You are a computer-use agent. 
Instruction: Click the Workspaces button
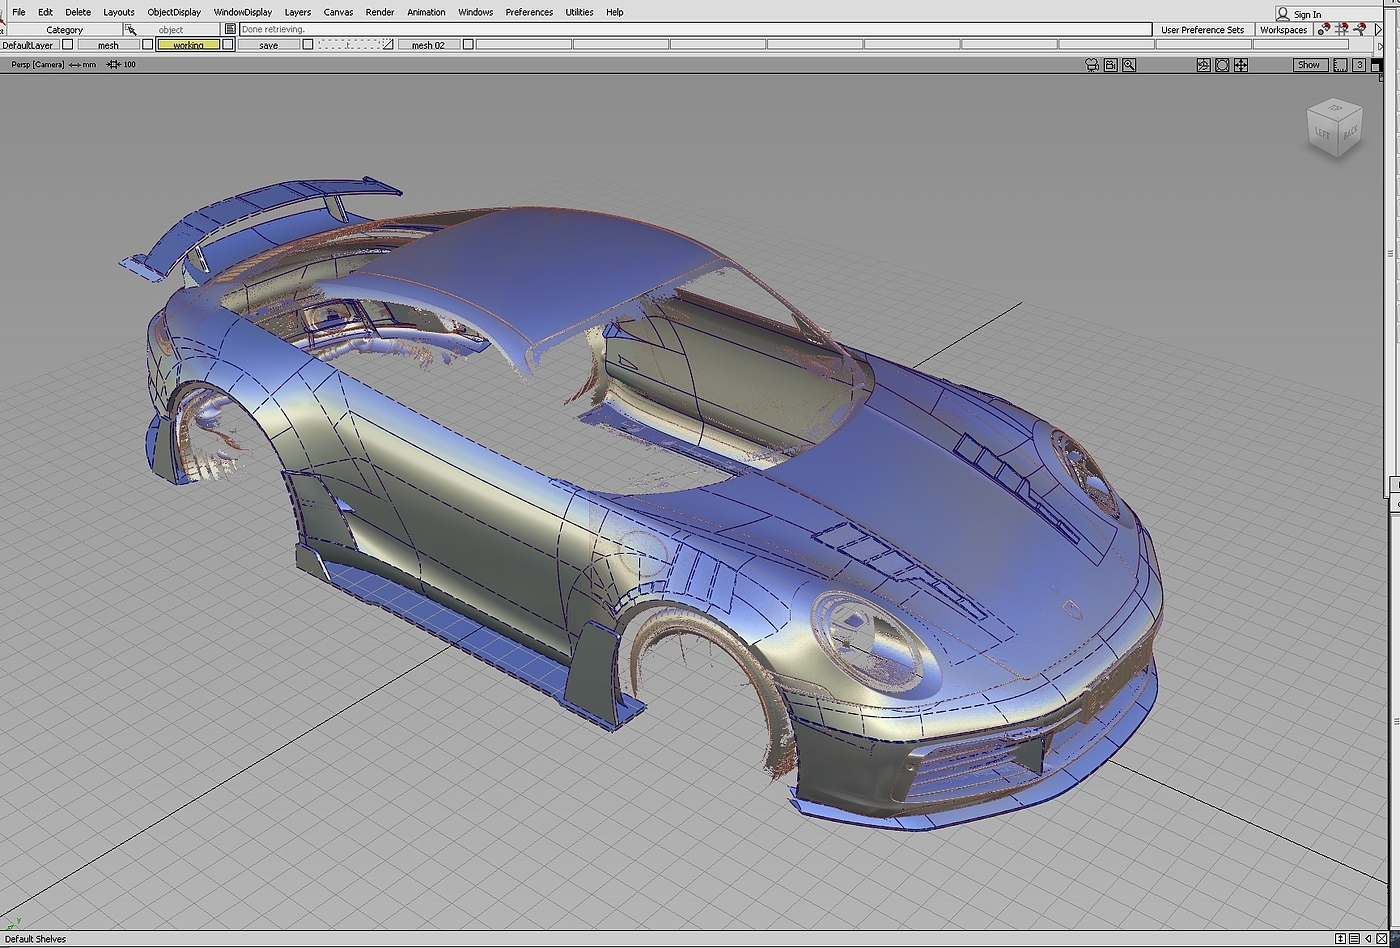[1283, 30]
